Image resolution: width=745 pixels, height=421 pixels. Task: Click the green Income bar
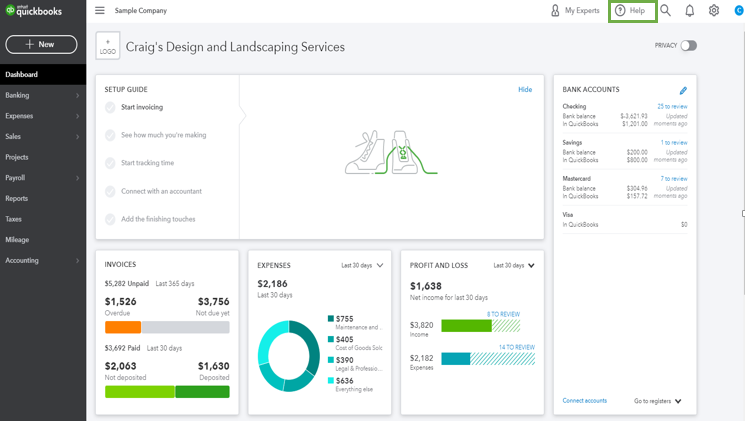[x=467, y=325]
